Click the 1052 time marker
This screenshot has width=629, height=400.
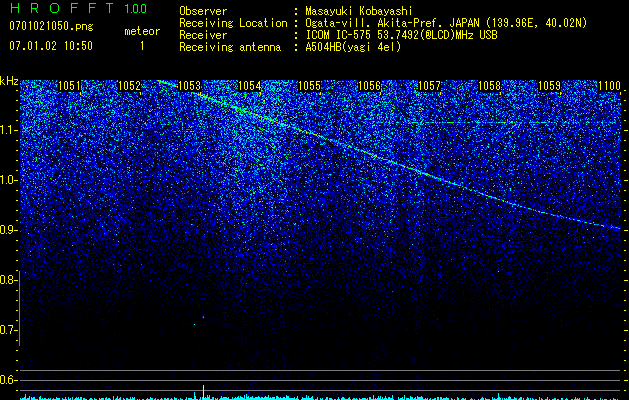[129, 86]
